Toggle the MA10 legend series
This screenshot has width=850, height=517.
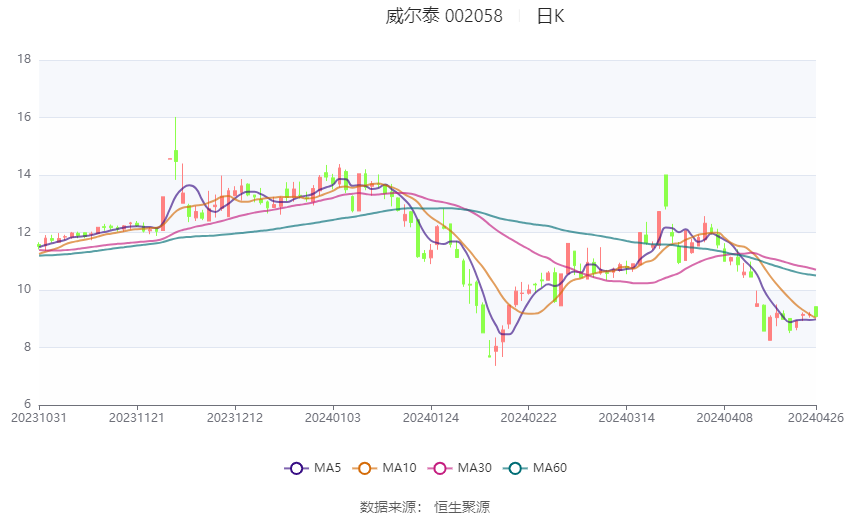[x=384, y=468]
